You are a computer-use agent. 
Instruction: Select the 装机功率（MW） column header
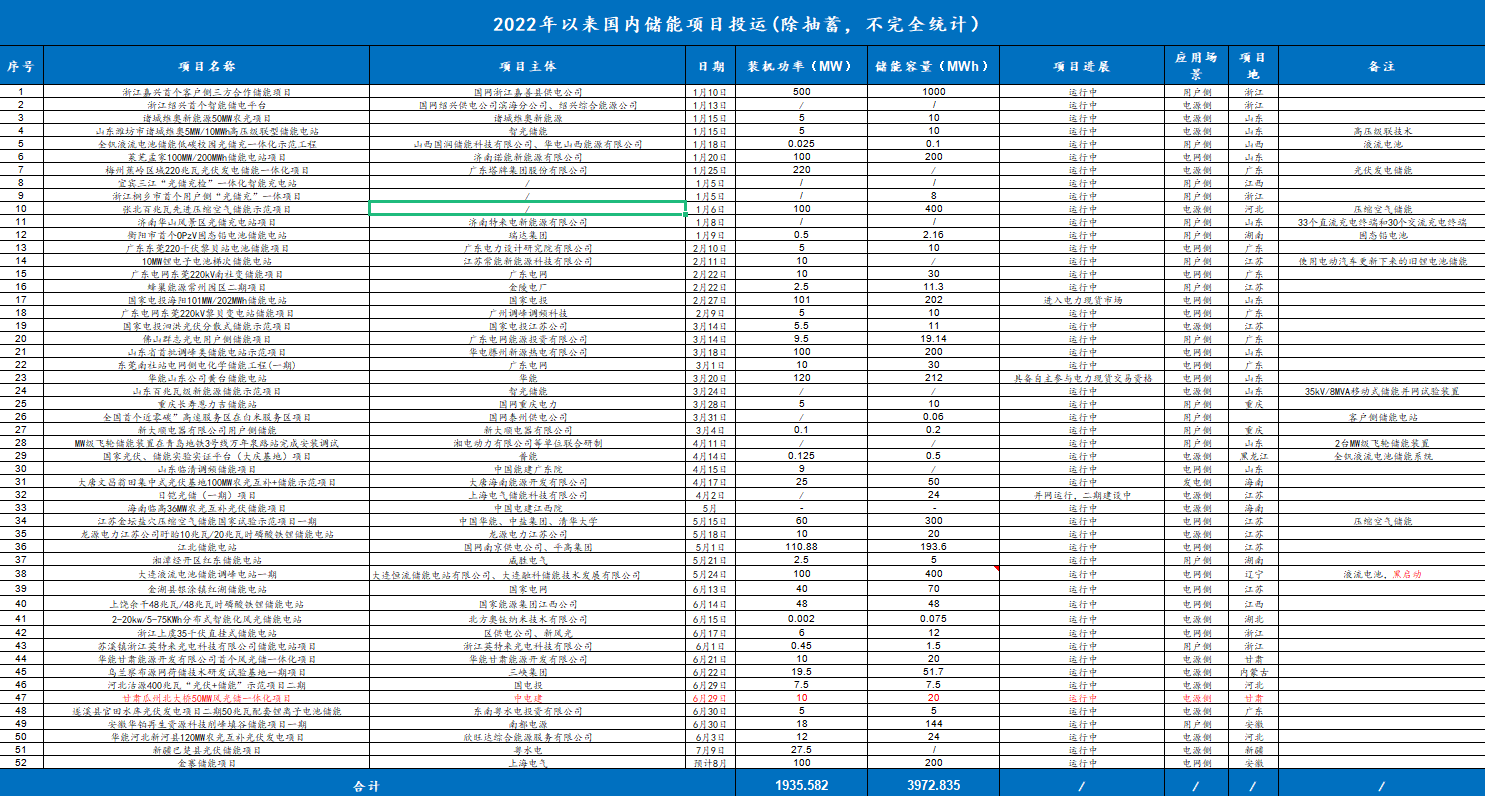point(801,66)
